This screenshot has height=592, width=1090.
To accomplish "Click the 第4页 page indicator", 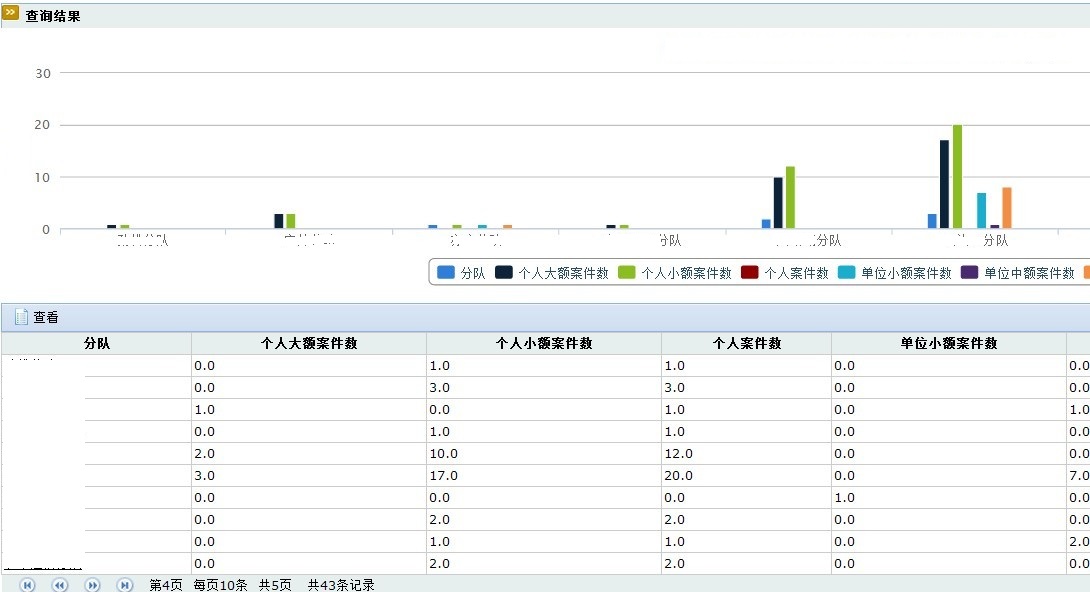I will 165,585.
